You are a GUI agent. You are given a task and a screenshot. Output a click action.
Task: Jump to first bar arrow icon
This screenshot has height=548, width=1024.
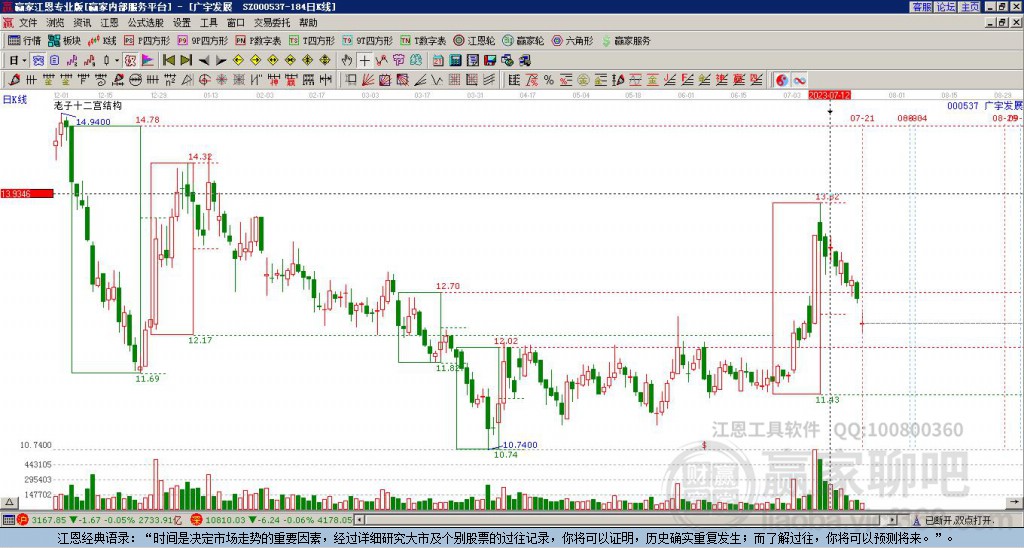168,61
